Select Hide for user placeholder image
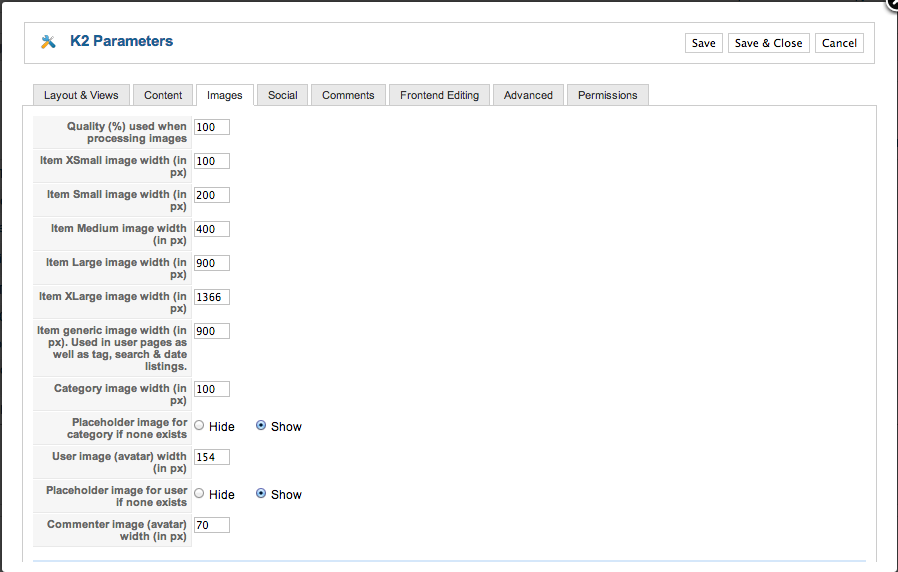The image size is (898, 572). tap(199, 494)
